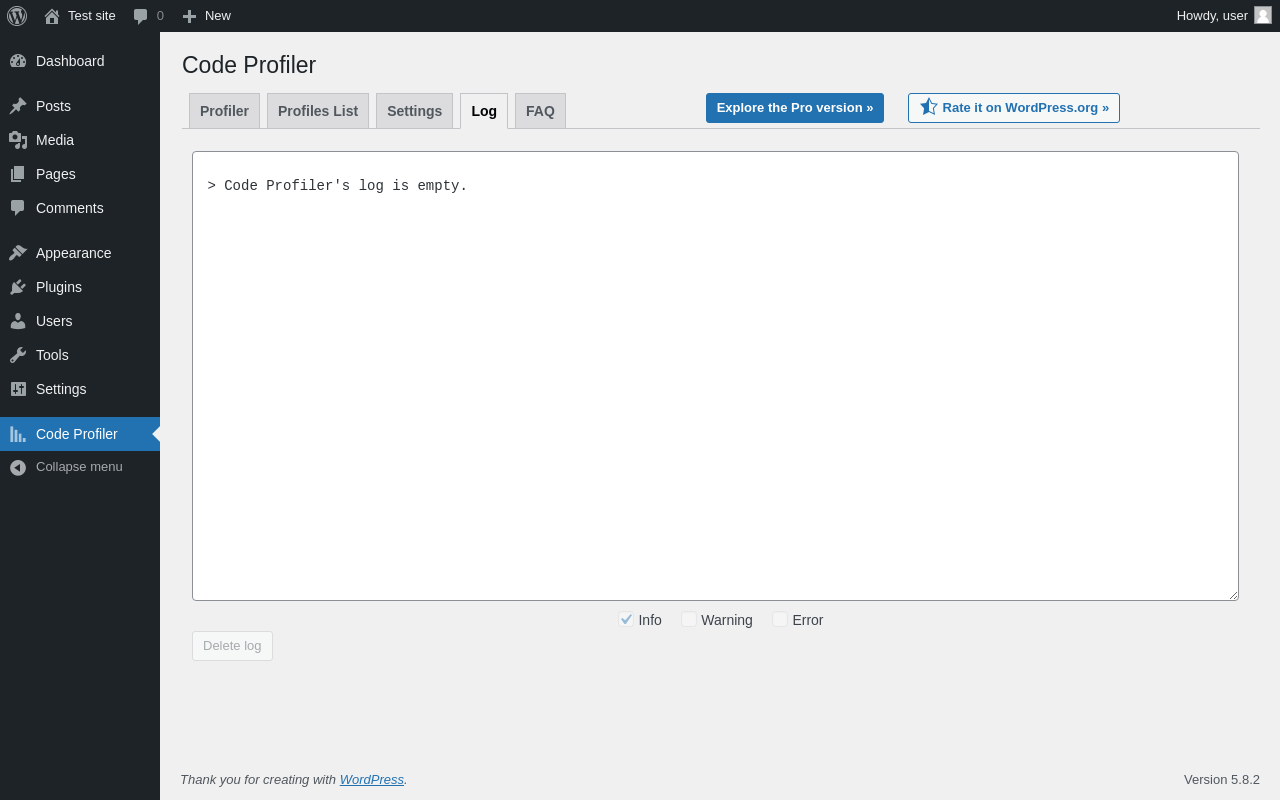Click the Appearance paintbrush icon
The width and height of the screenshot is (1280, 800).
18,253
